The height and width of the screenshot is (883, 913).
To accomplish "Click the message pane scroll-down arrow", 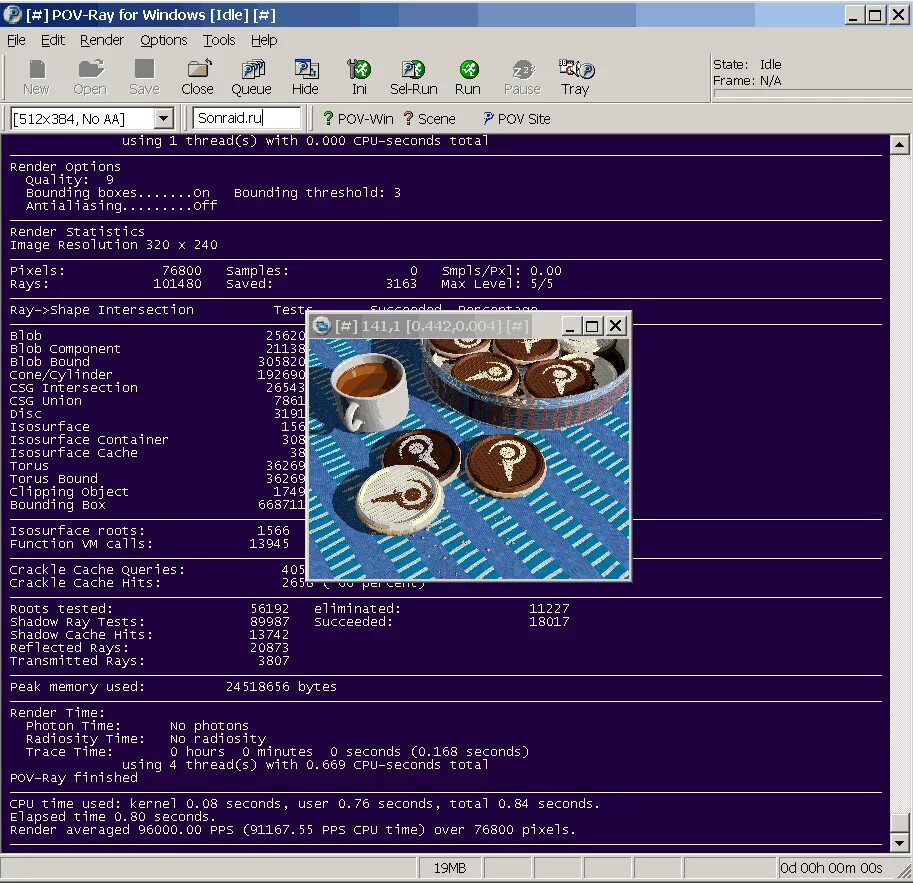I will pyautogui.click(x=899, y=842).
